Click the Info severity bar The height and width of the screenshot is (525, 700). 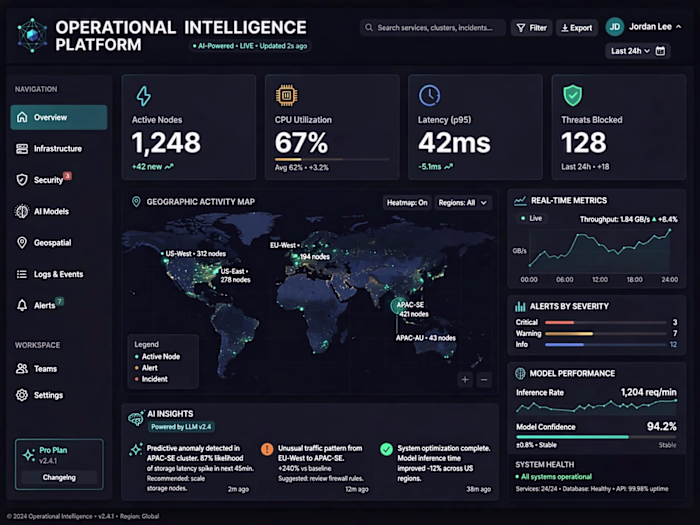605,345
